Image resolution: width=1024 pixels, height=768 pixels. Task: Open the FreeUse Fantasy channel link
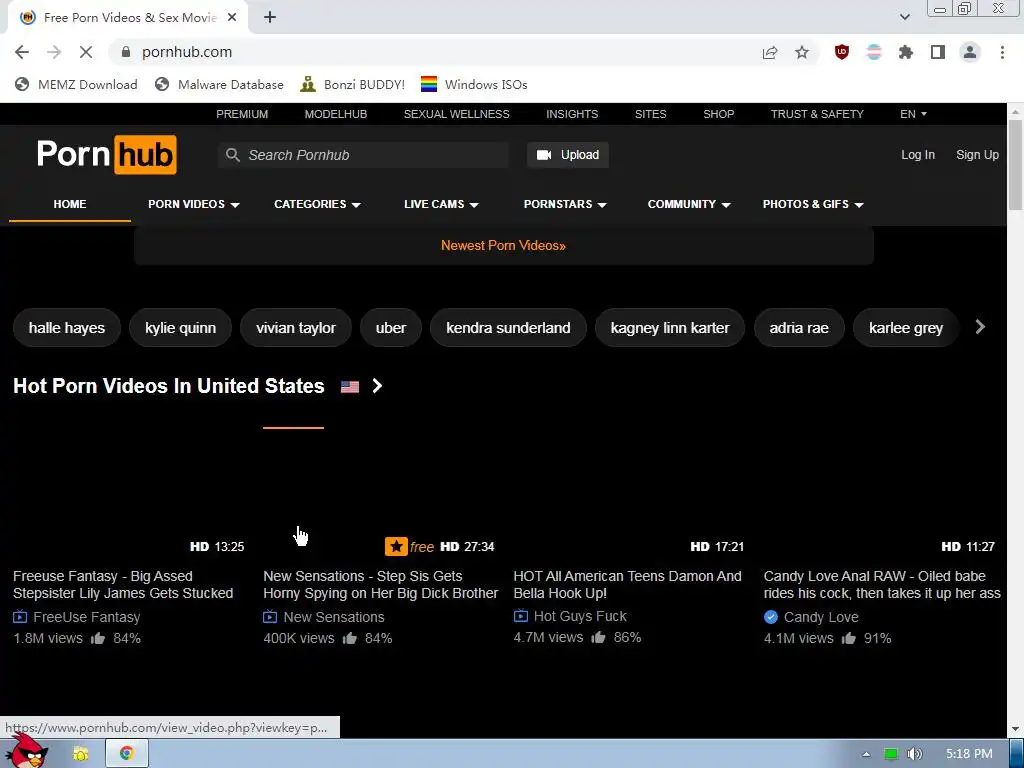(86, 617)
